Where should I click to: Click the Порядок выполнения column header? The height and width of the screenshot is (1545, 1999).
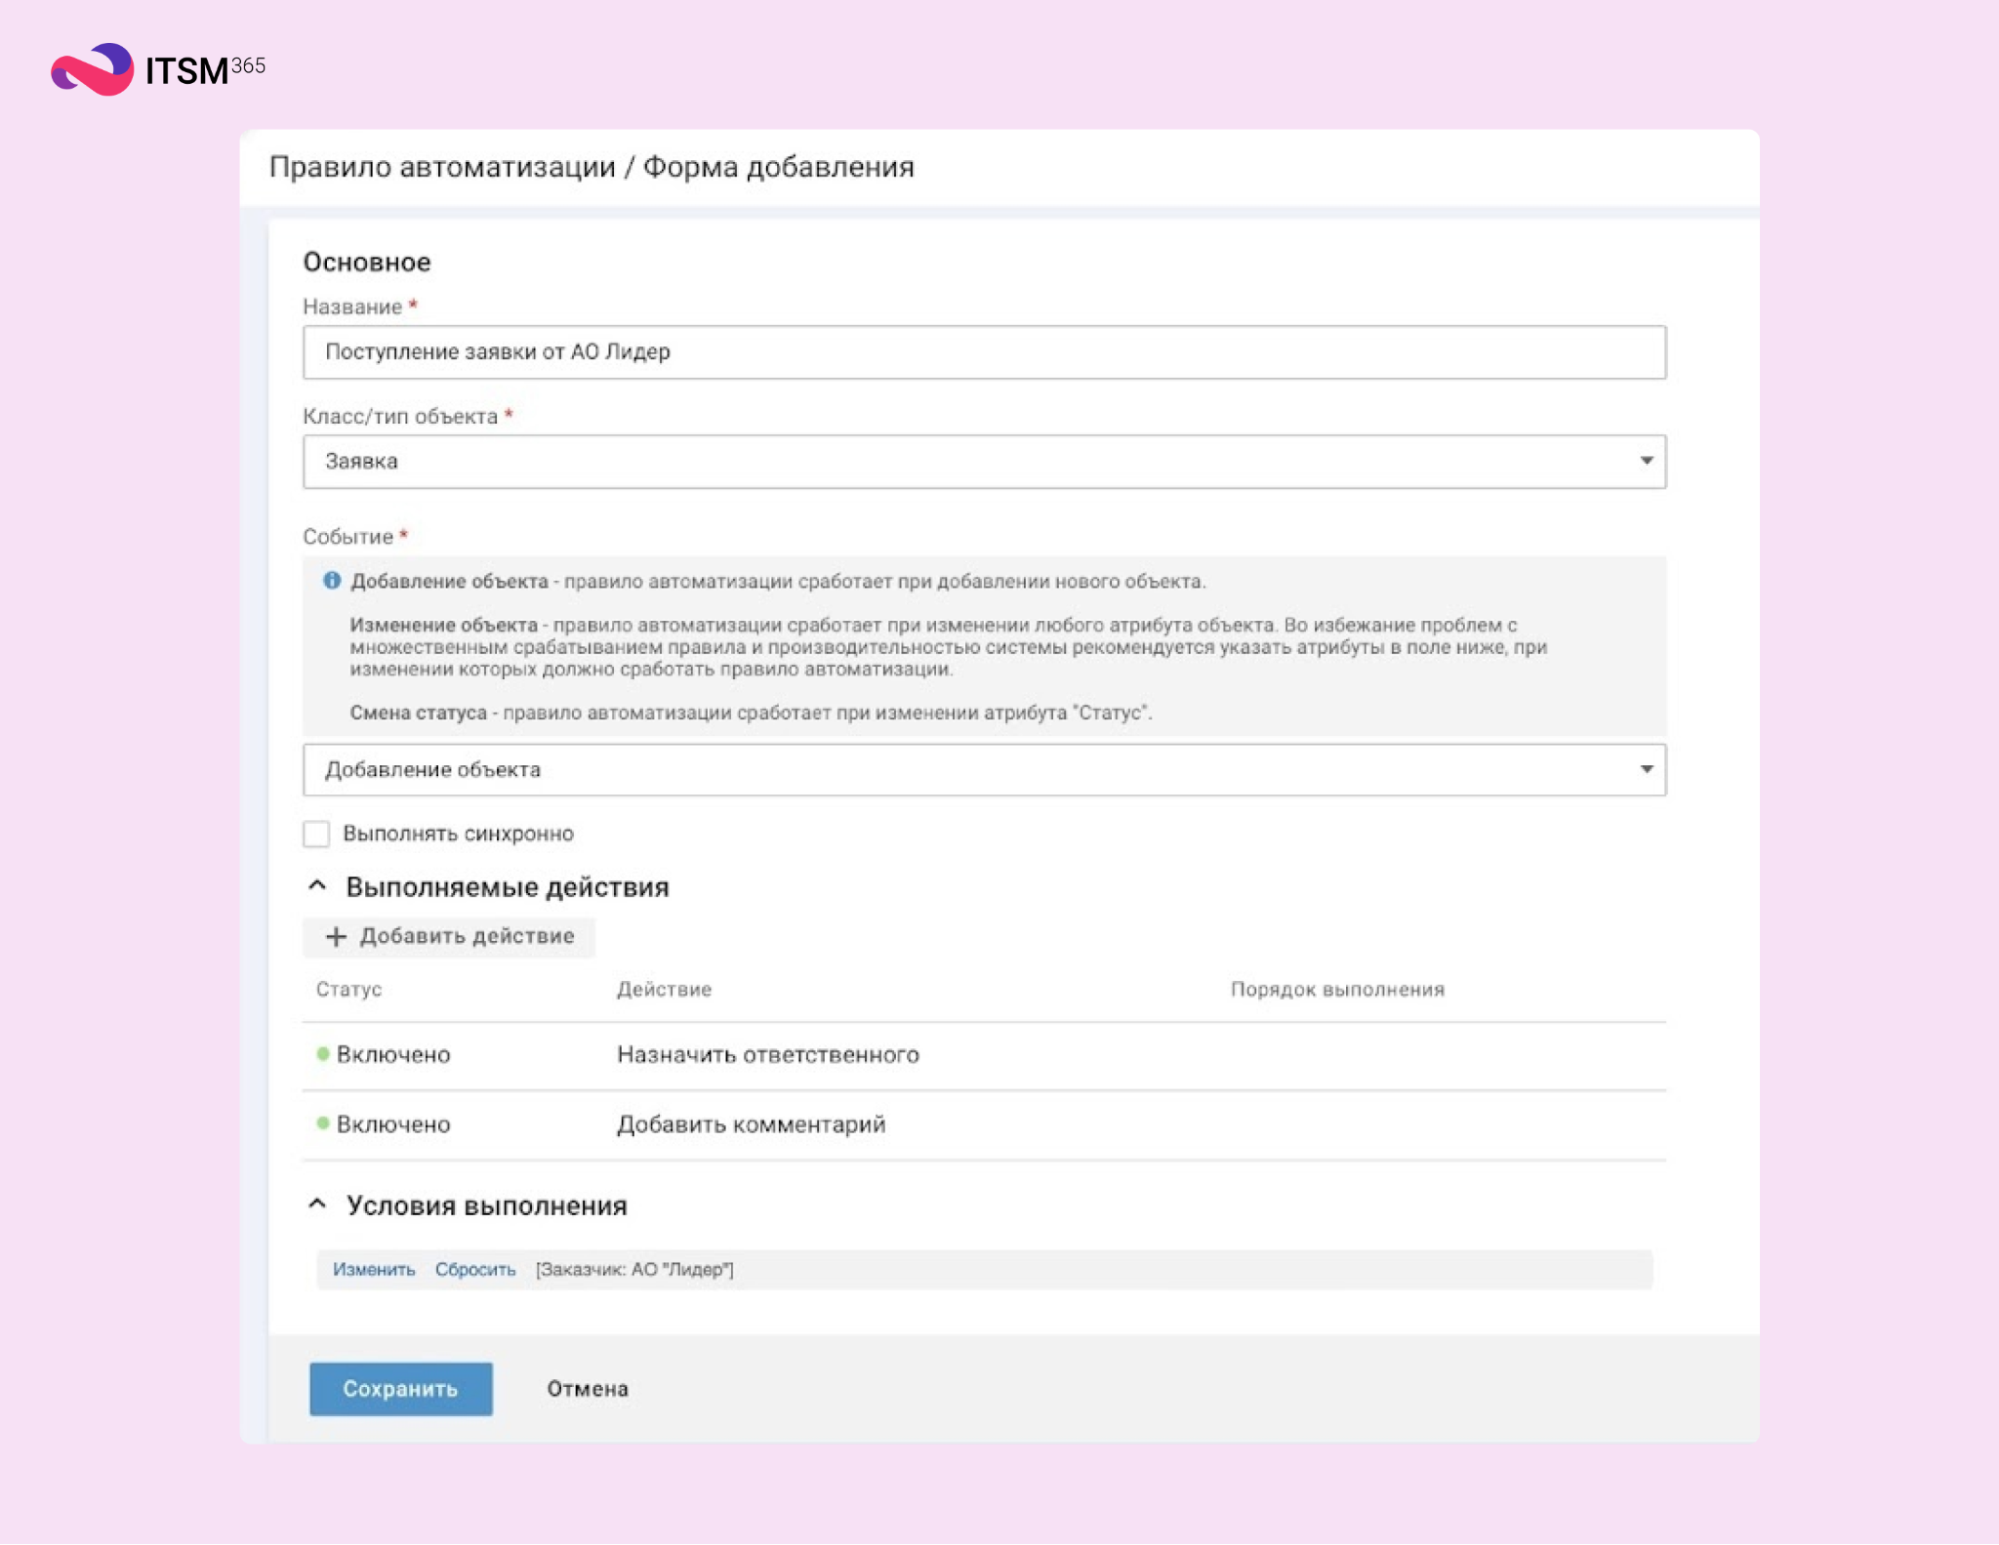(1337, 989)
